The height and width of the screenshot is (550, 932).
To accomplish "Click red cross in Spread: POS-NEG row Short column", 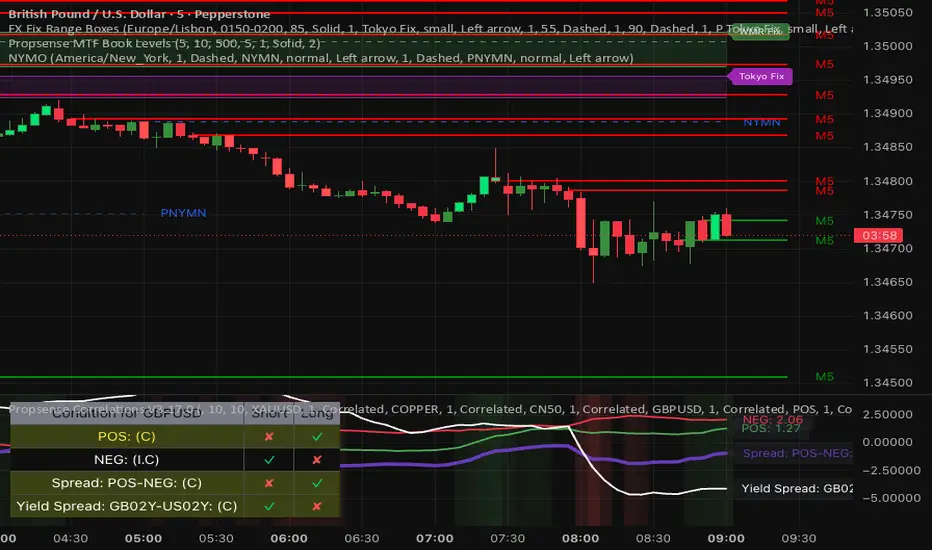I will click(269, 483).
